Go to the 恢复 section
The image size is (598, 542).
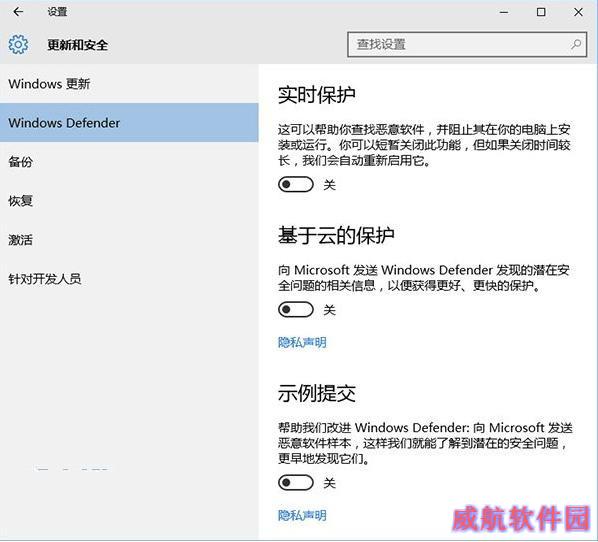[x=129, y=201]
